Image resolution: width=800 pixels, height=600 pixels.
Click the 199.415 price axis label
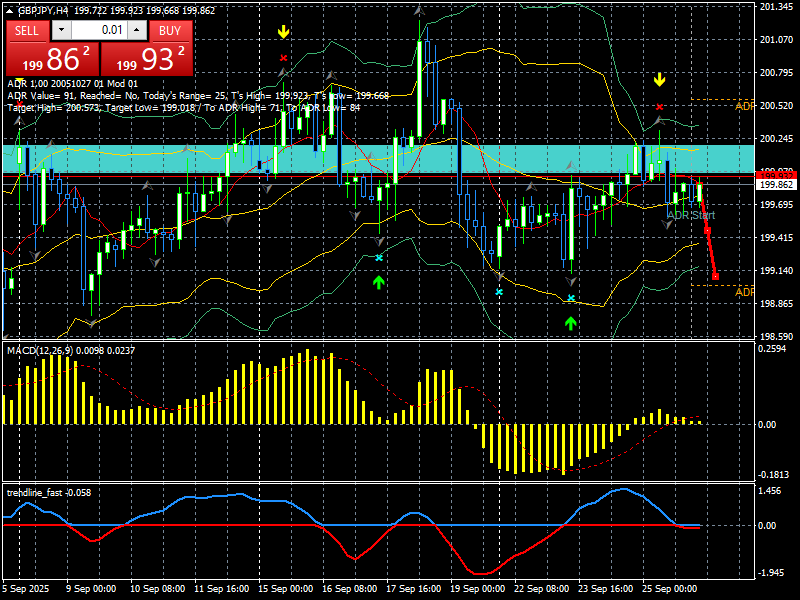[776, 238]
